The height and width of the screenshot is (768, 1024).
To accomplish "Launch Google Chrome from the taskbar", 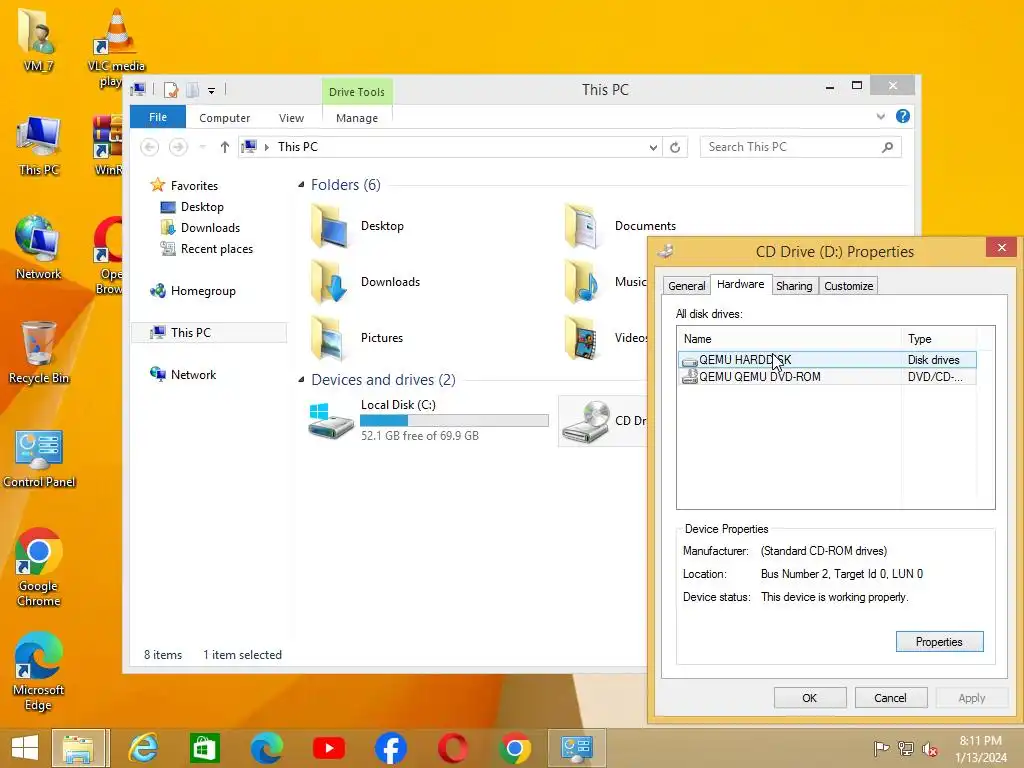I will point(515,748).
